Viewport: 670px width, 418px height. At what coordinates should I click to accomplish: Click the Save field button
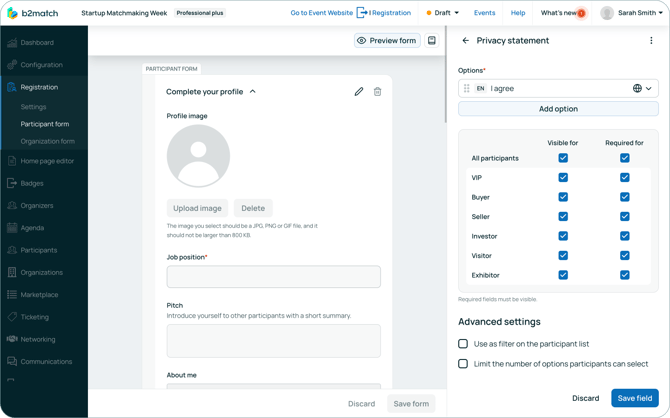[634, 398]
